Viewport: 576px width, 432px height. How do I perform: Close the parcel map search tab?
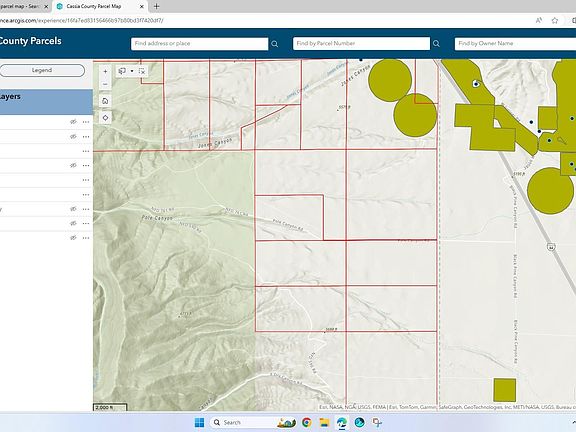pos(46,6)
